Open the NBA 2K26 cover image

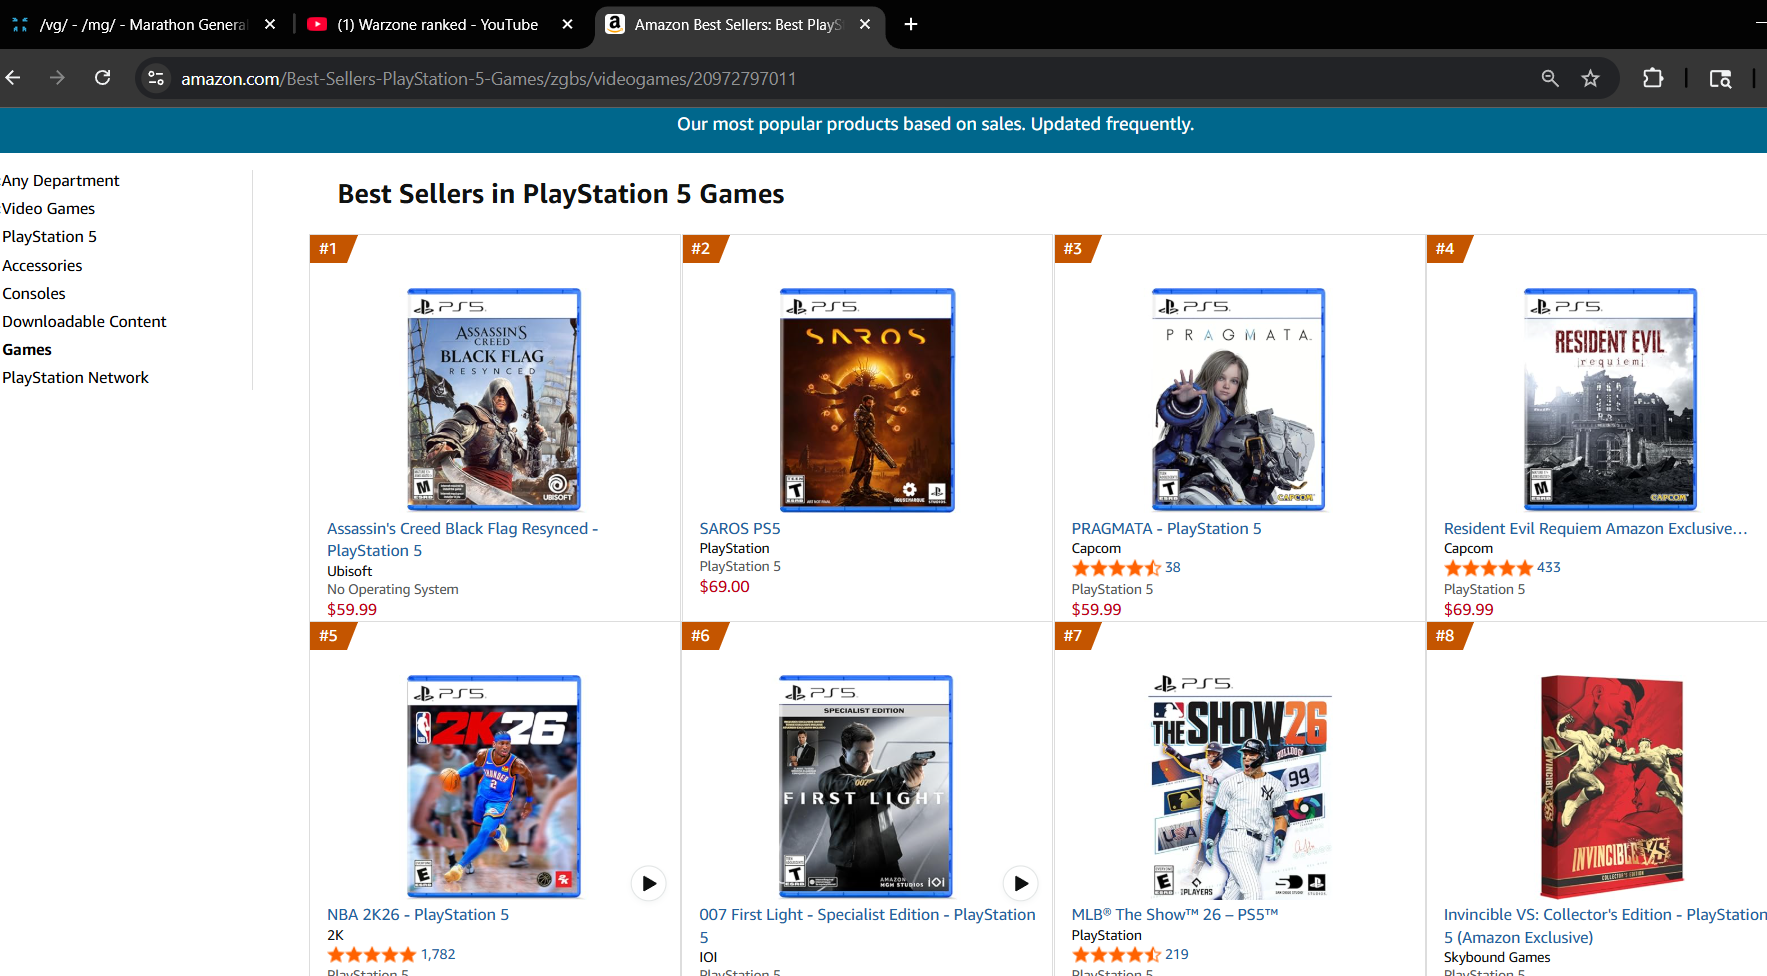click(x=494, y=786)
